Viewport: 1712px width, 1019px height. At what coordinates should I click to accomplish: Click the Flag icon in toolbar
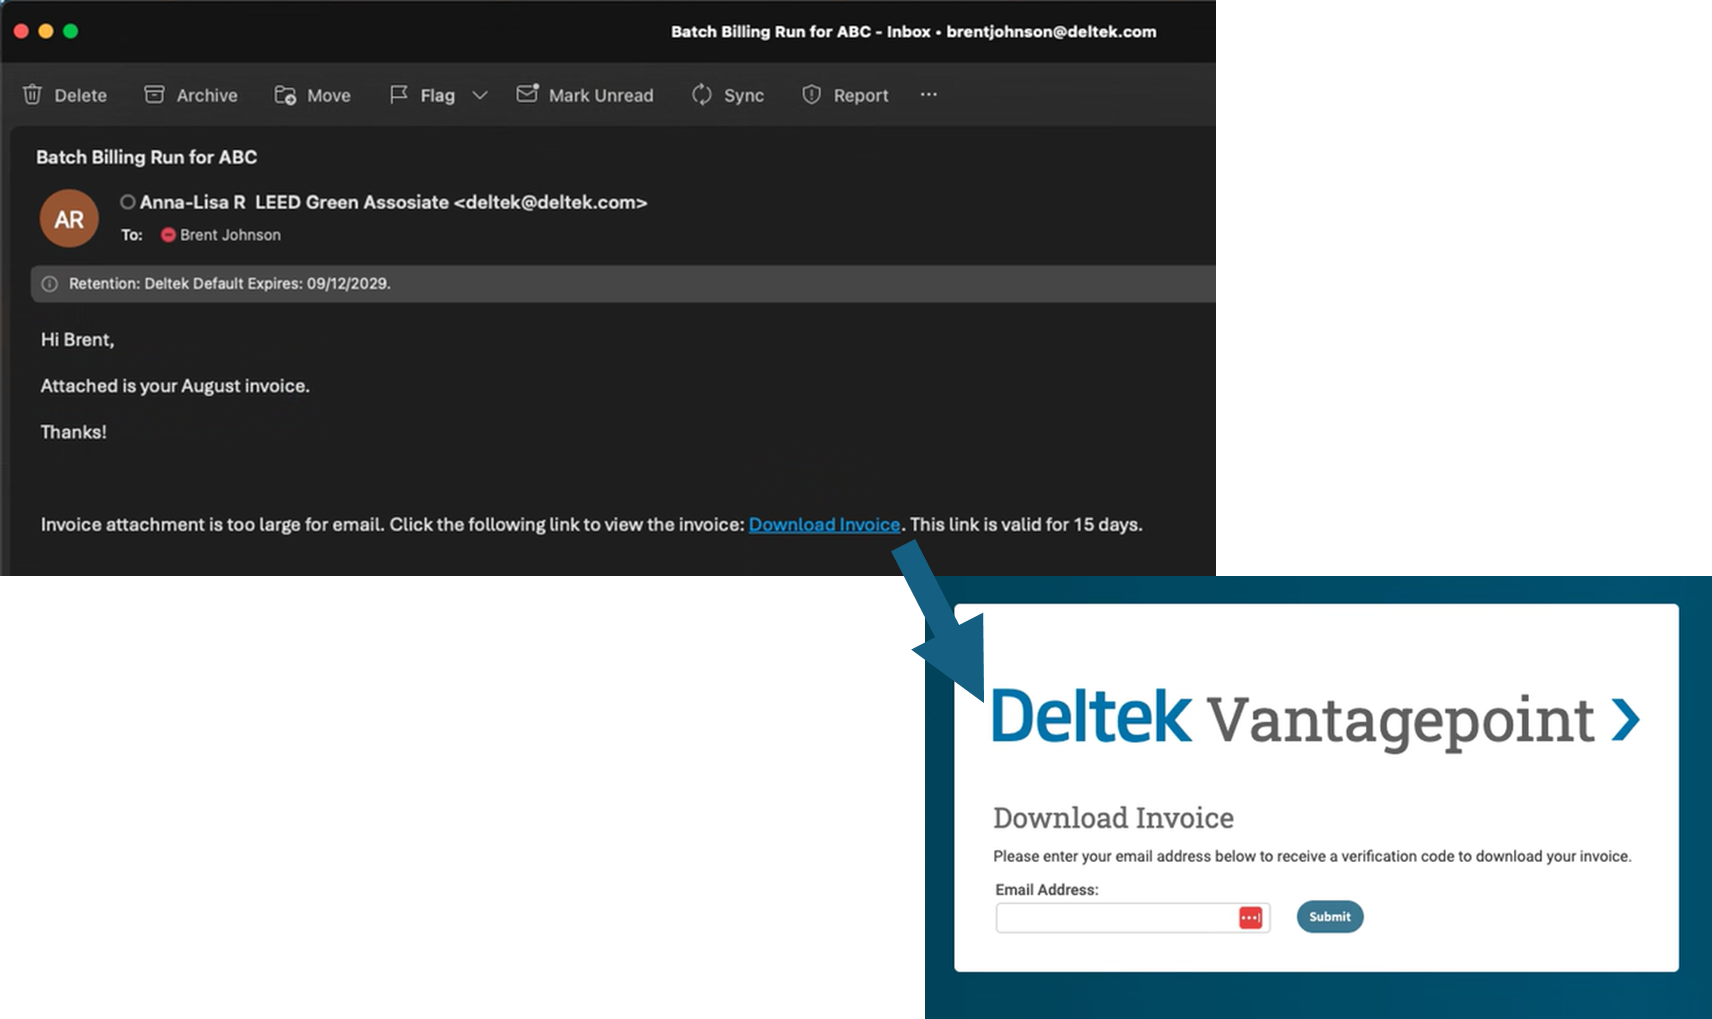(x=398, y=94)
